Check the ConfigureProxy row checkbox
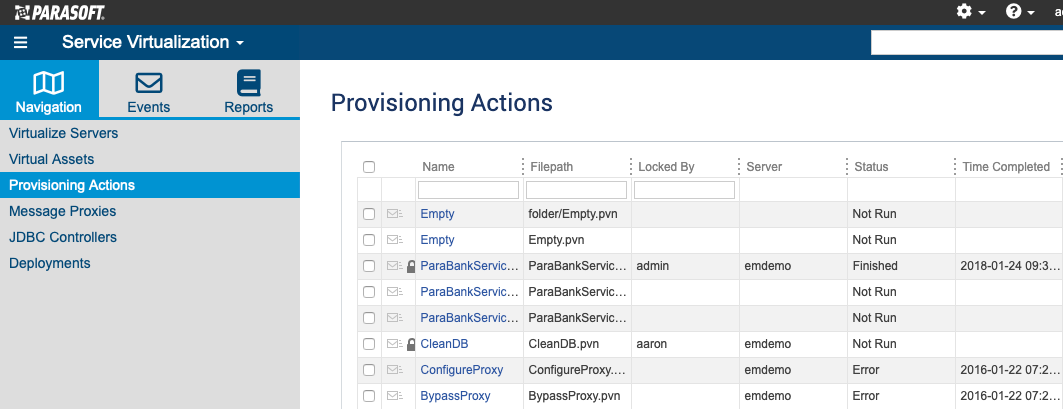This screenshot has width=1063, height=409. (x=369, y=370)
